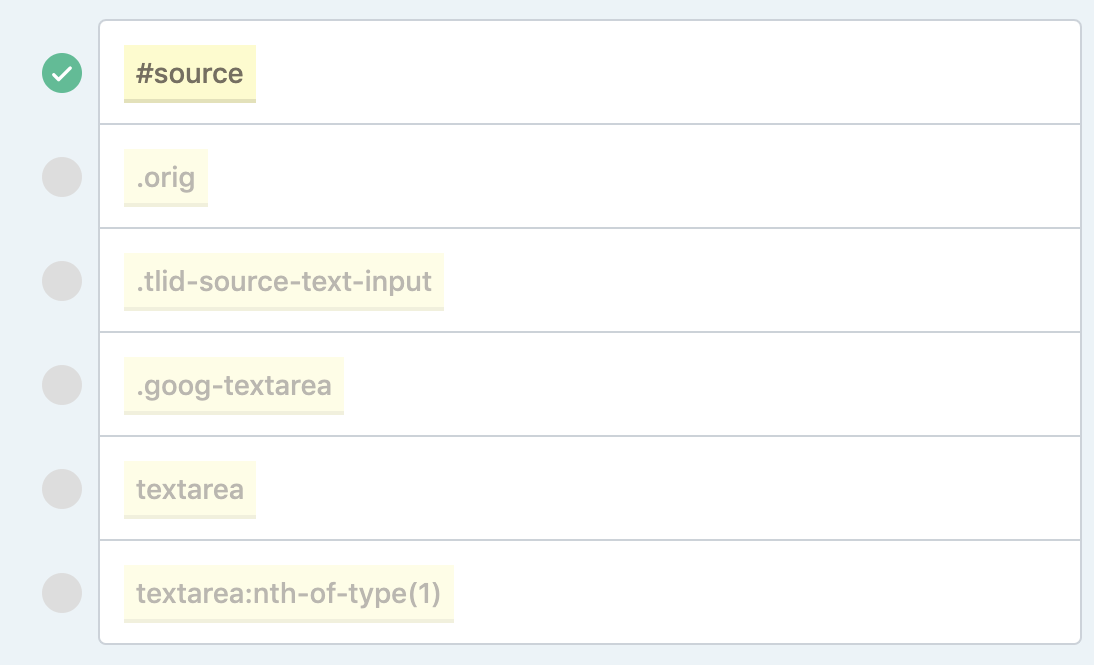Click the highlighted #source selector label
This screenshot has height=665, width=1094.
coord(190,74)
